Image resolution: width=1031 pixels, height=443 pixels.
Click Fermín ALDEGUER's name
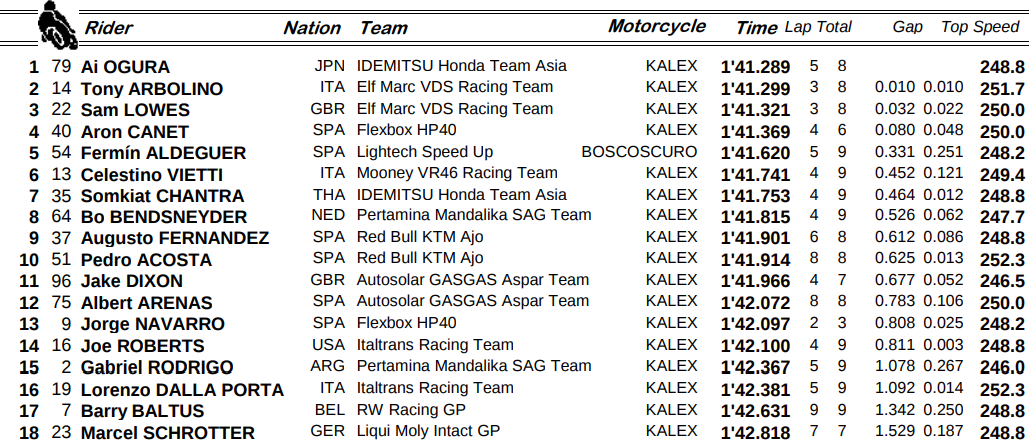tap(163, 153)
